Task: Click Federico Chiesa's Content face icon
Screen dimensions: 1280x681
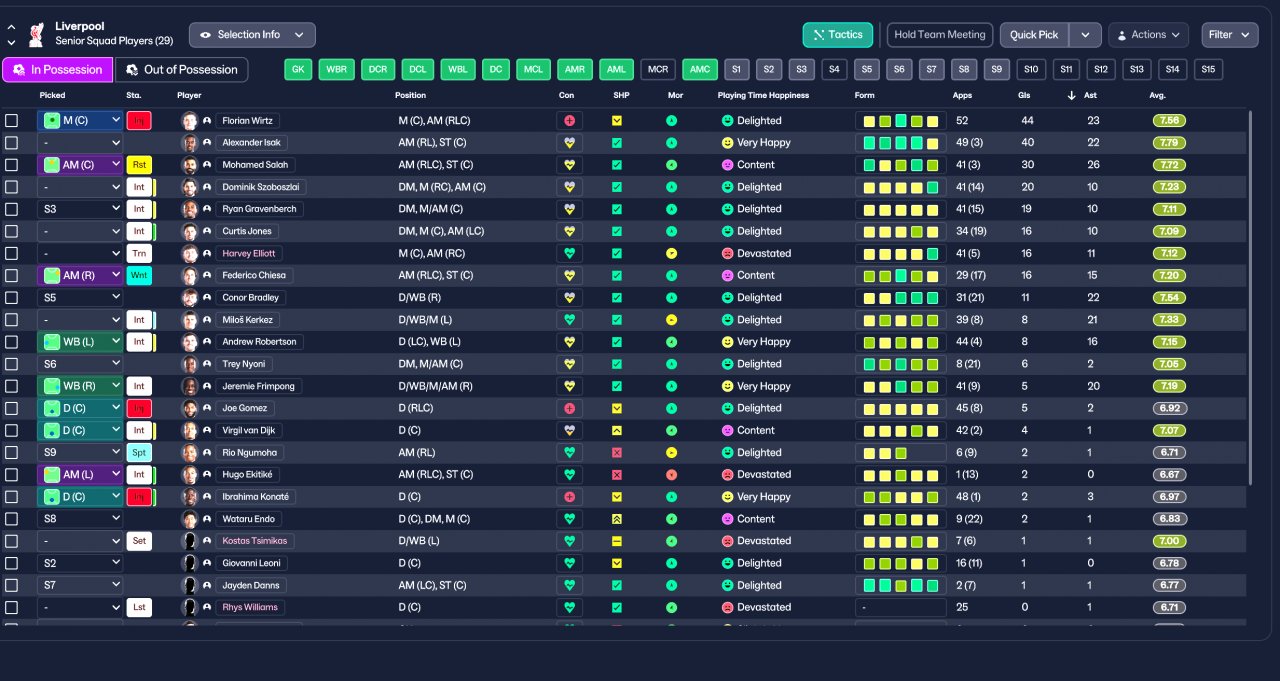Action: coord(728,275)
